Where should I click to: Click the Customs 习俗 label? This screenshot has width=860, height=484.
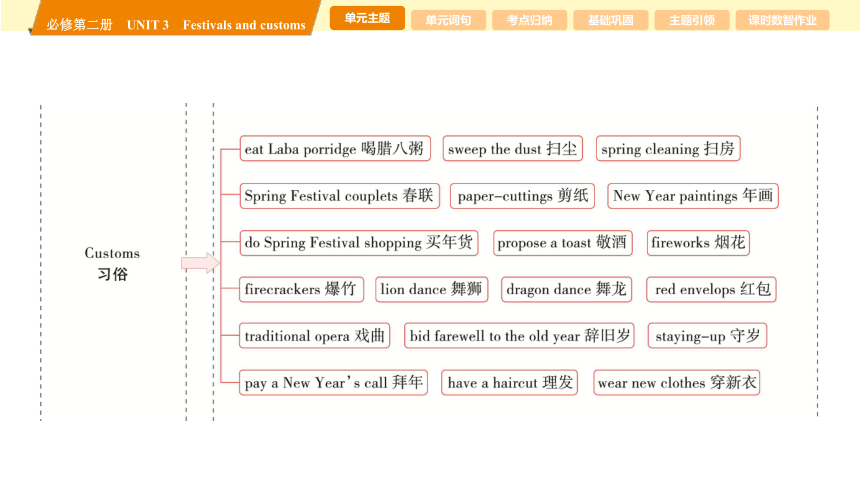pos(112,263)
